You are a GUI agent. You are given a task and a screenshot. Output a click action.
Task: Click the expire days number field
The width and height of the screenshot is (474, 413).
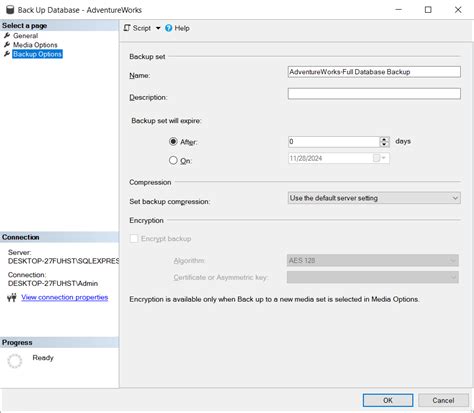(334, 142)
